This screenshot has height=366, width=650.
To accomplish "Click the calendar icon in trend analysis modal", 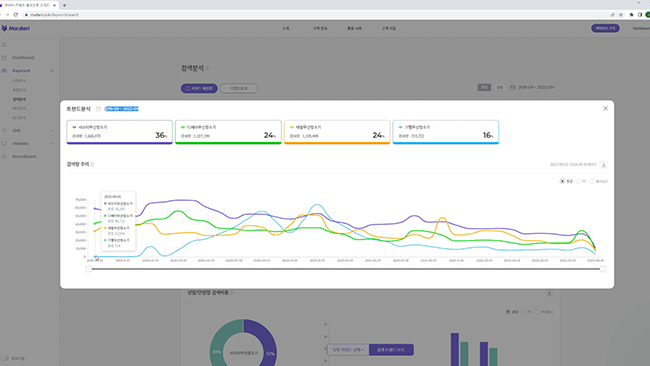I will click(98, 109).
